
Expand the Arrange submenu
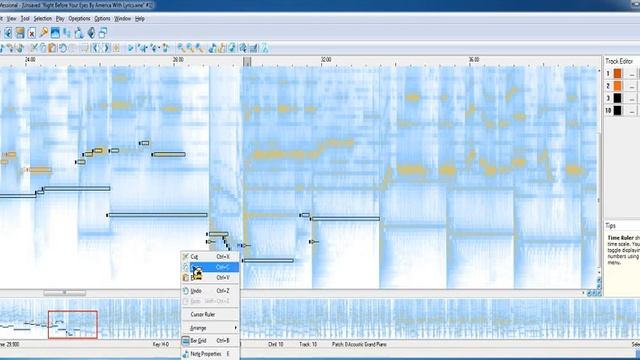(210, 328)
